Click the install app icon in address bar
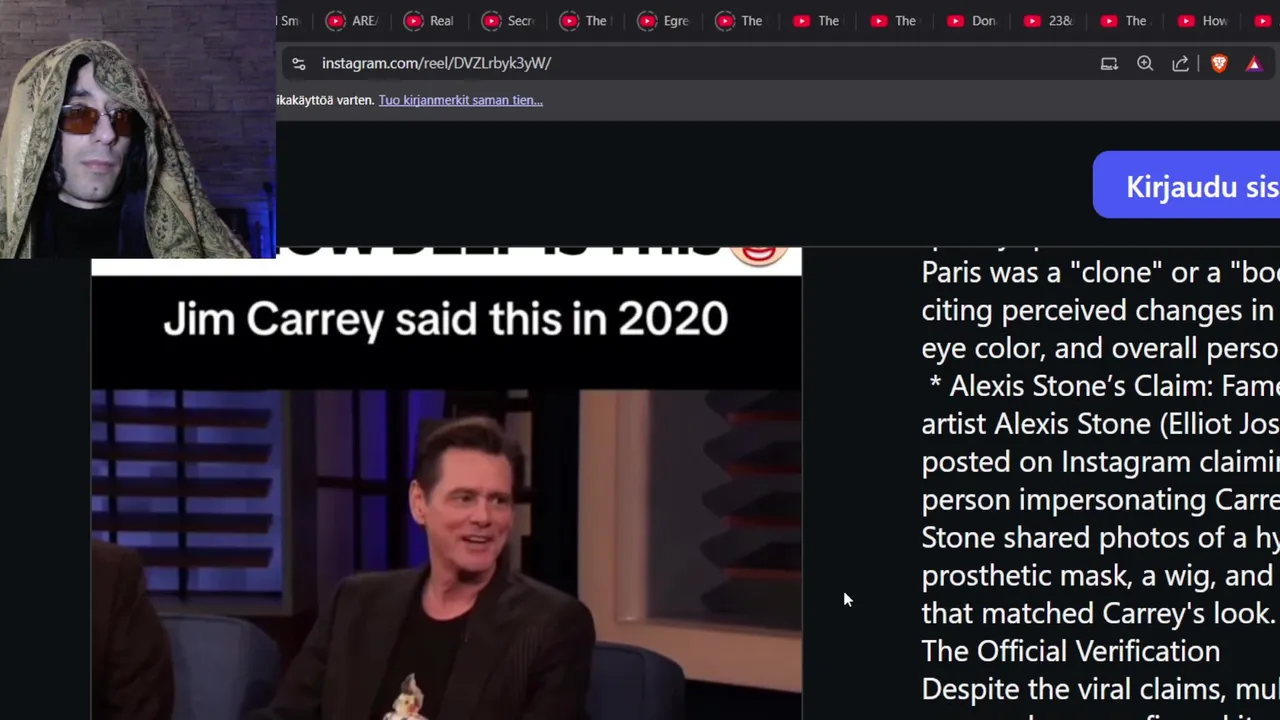 point(1109,63)
